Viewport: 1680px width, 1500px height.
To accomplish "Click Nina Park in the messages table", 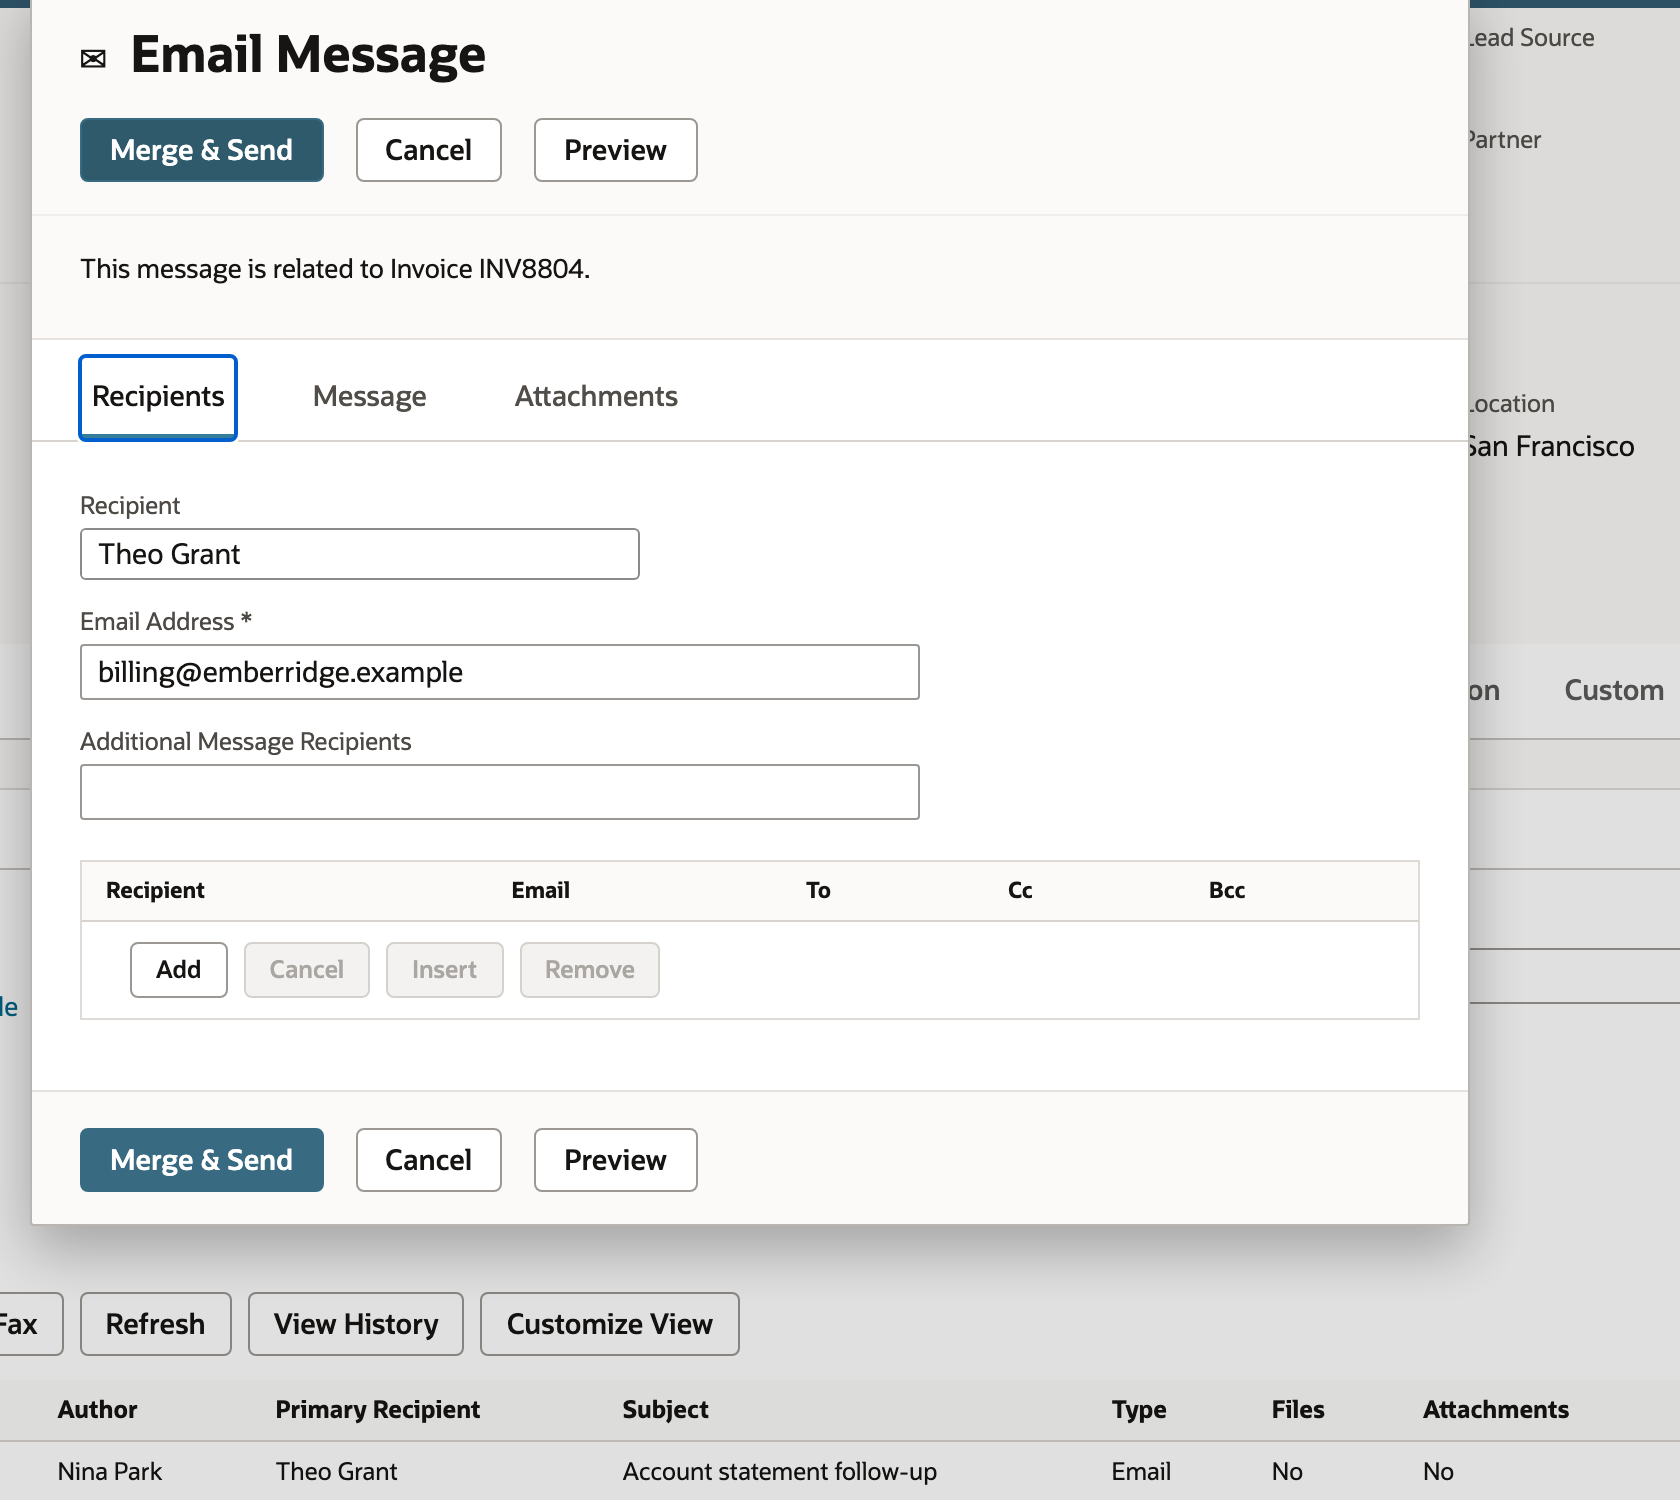I will 110,1472.
